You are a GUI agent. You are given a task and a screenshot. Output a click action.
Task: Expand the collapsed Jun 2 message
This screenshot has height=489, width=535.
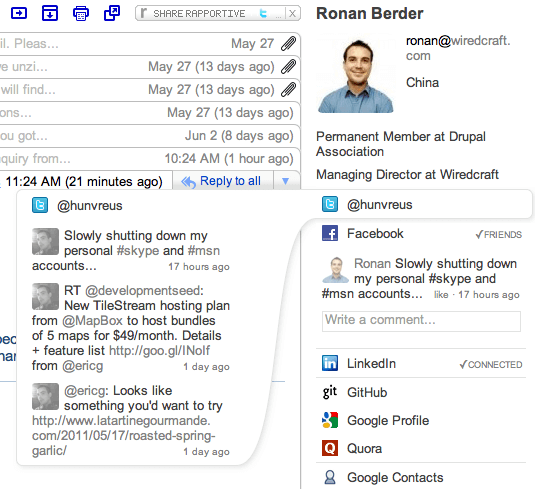pos(149,136)
